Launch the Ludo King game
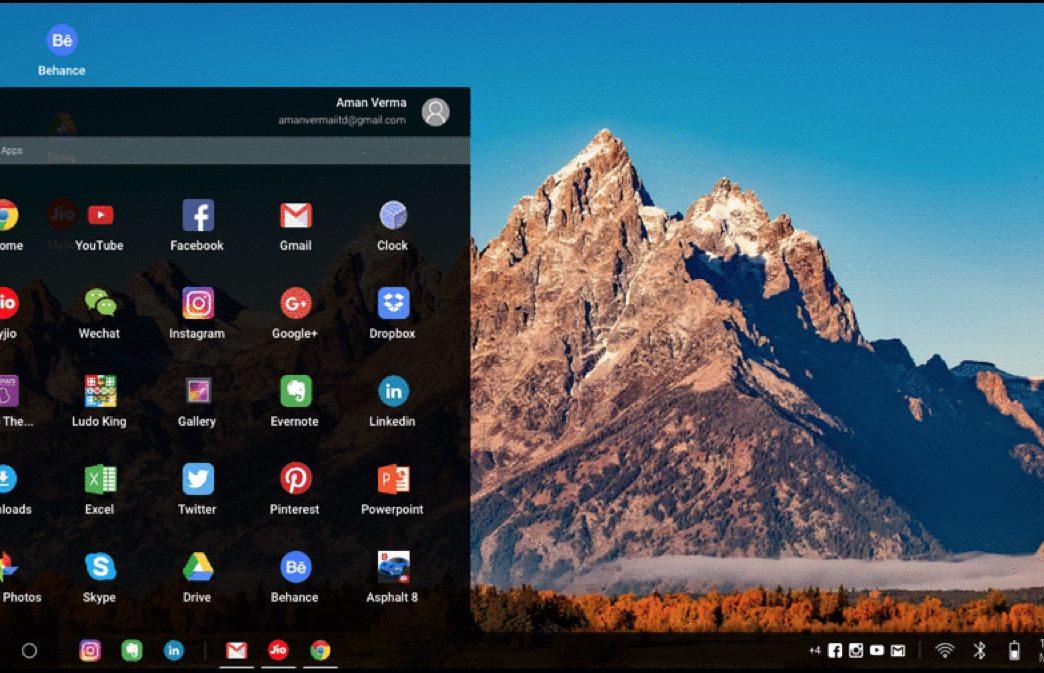 (x=100, y=392)
